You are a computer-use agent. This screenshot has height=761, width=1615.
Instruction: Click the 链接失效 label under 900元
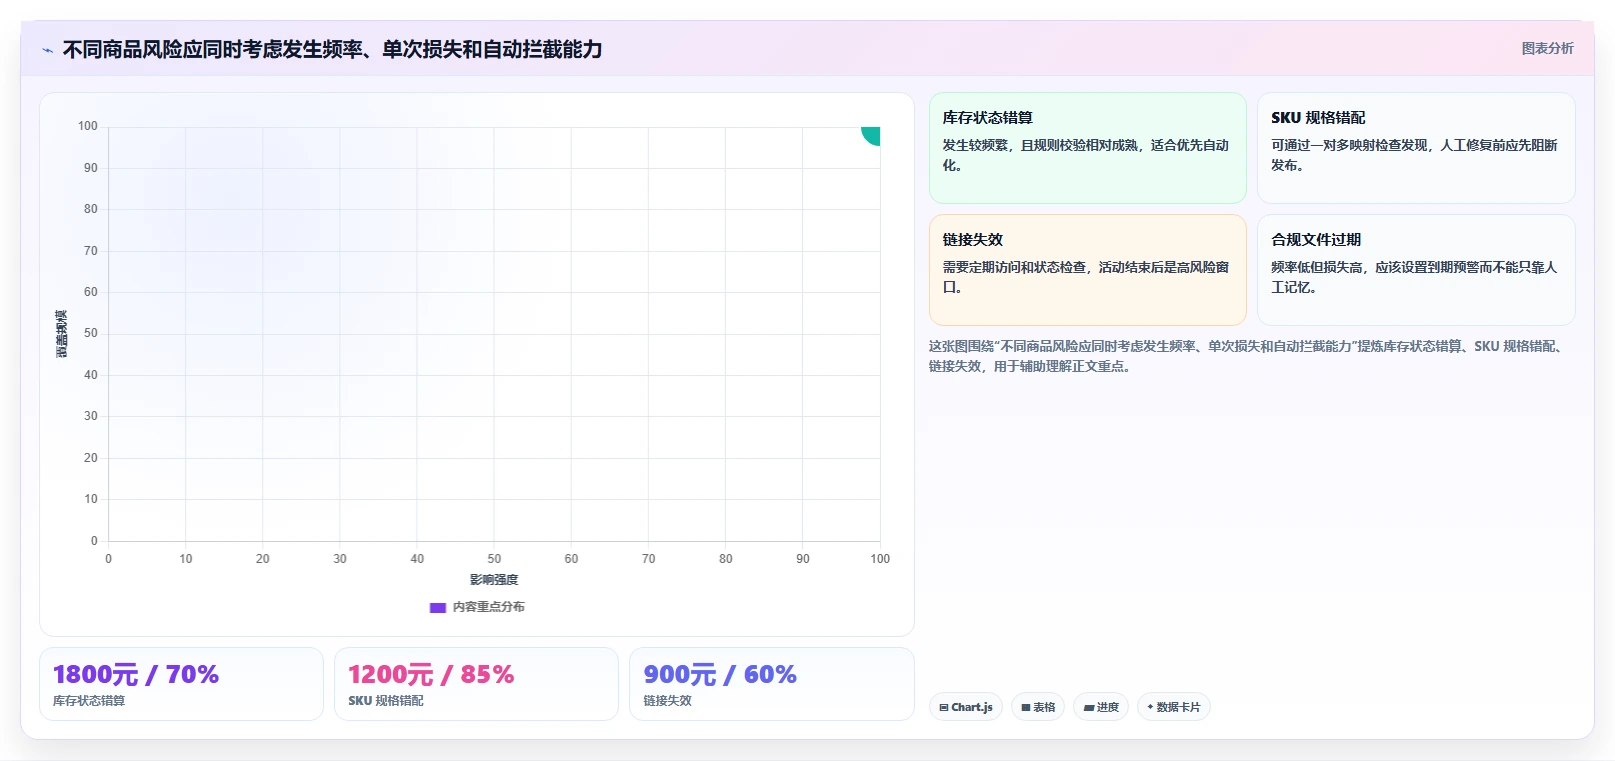click(667, 701)
